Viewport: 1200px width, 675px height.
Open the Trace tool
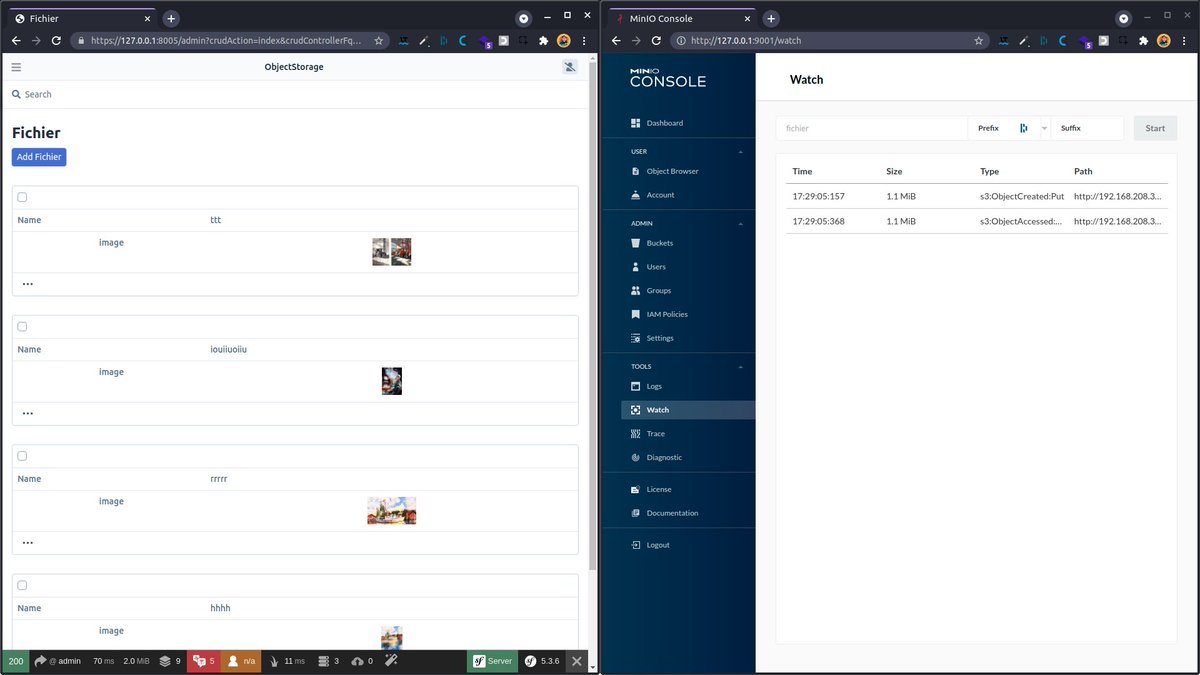point(655,433)
